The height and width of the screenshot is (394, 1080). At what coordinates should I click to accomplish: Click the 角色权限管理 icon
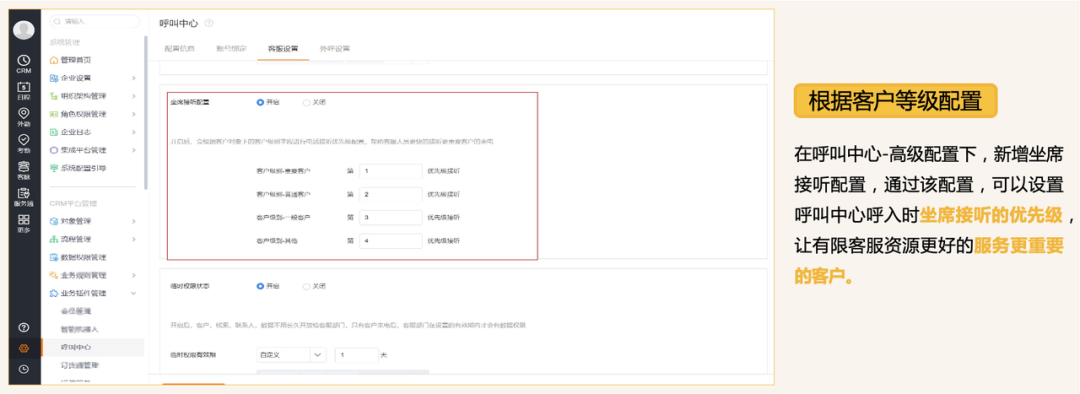[x=54, y=114]
